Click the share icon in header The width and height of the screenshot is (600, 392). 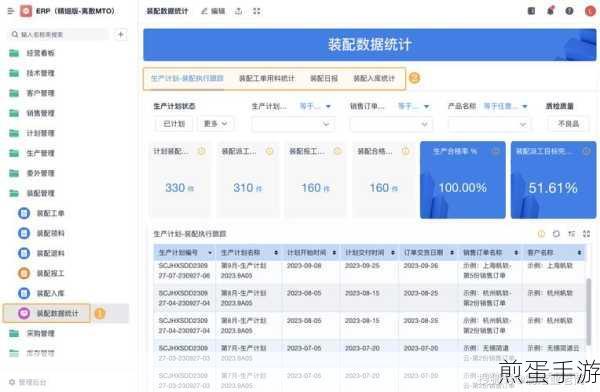(238, 11)
